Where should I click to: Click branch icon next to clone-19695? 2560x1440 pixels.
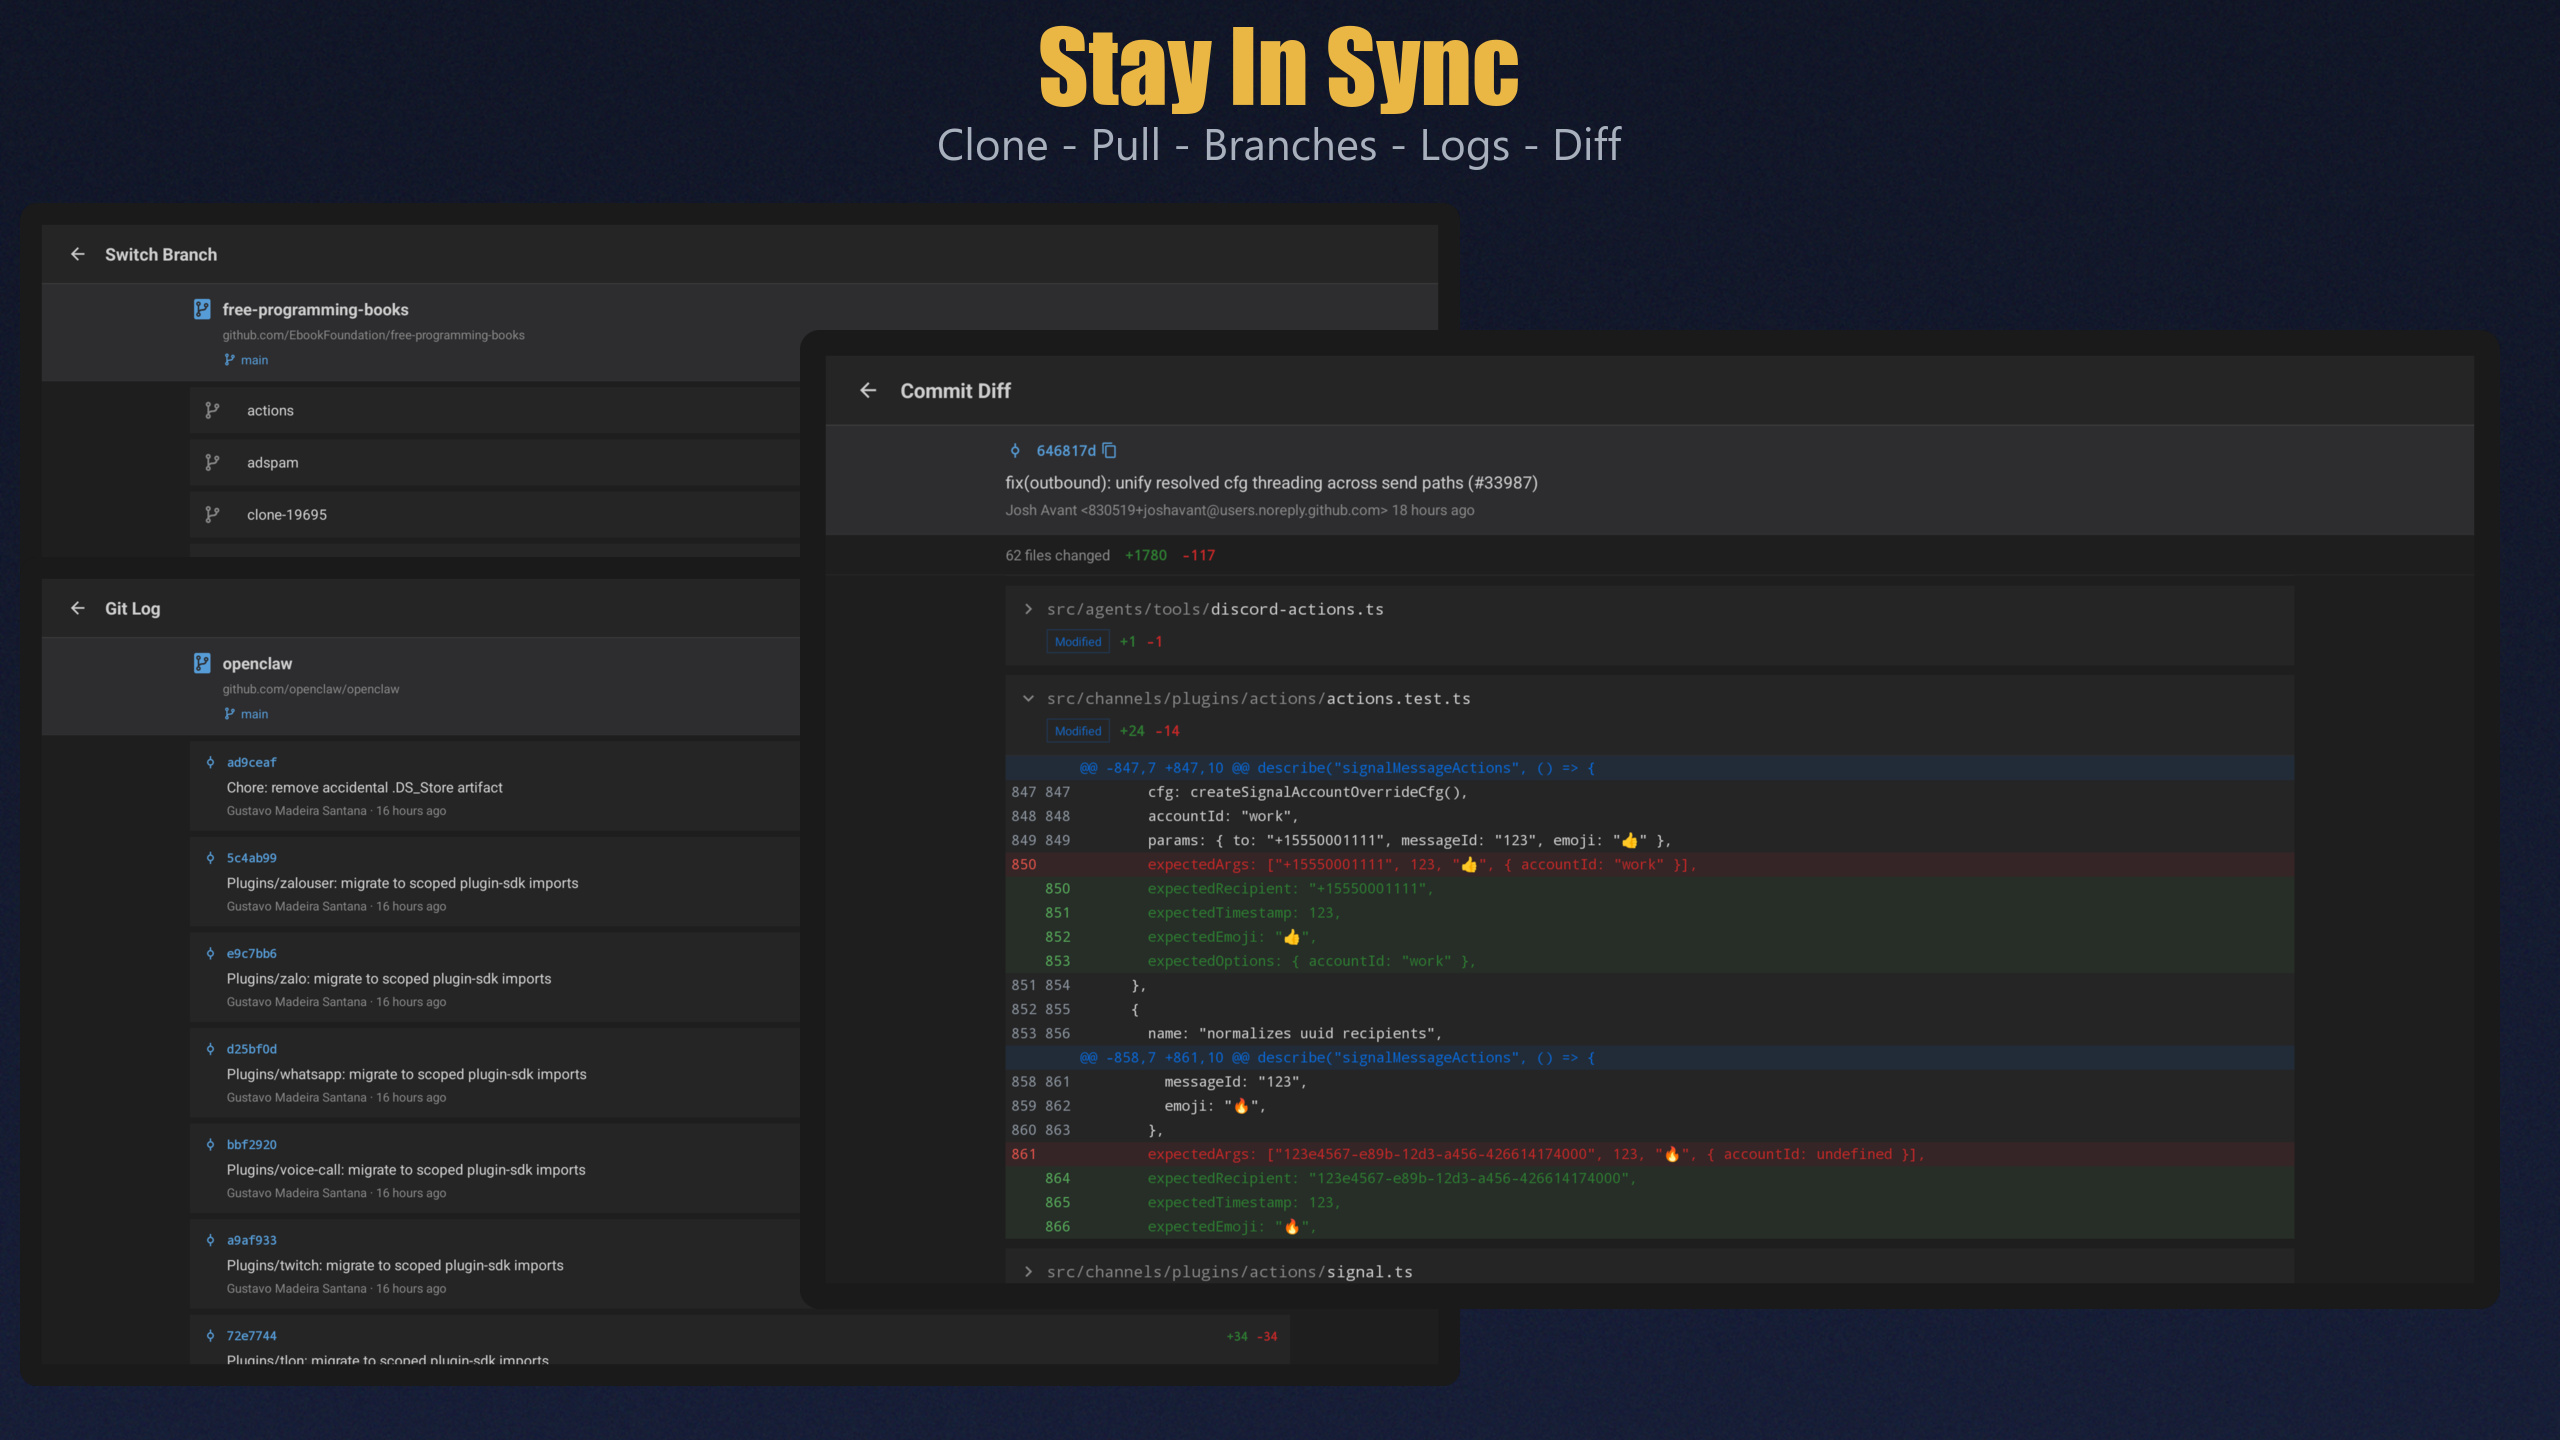[212, 514]
